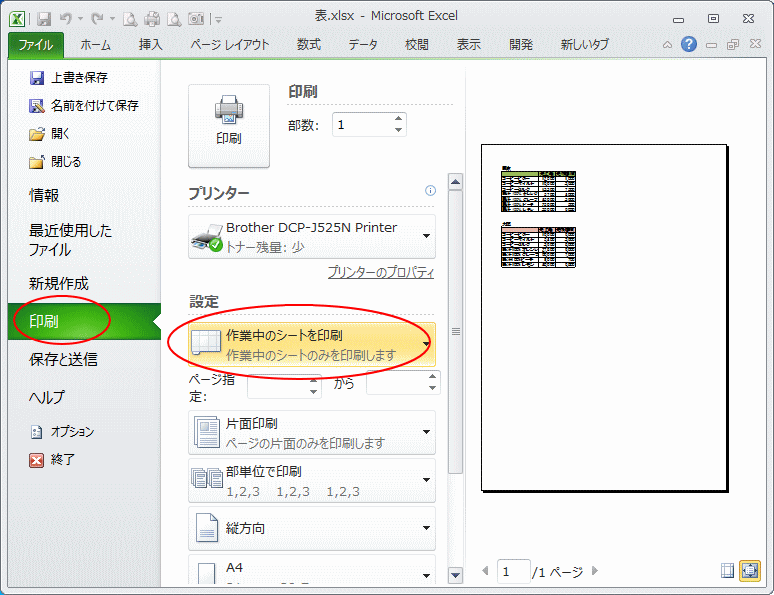
Task: Open the データ tab
Action: [363, 45]
